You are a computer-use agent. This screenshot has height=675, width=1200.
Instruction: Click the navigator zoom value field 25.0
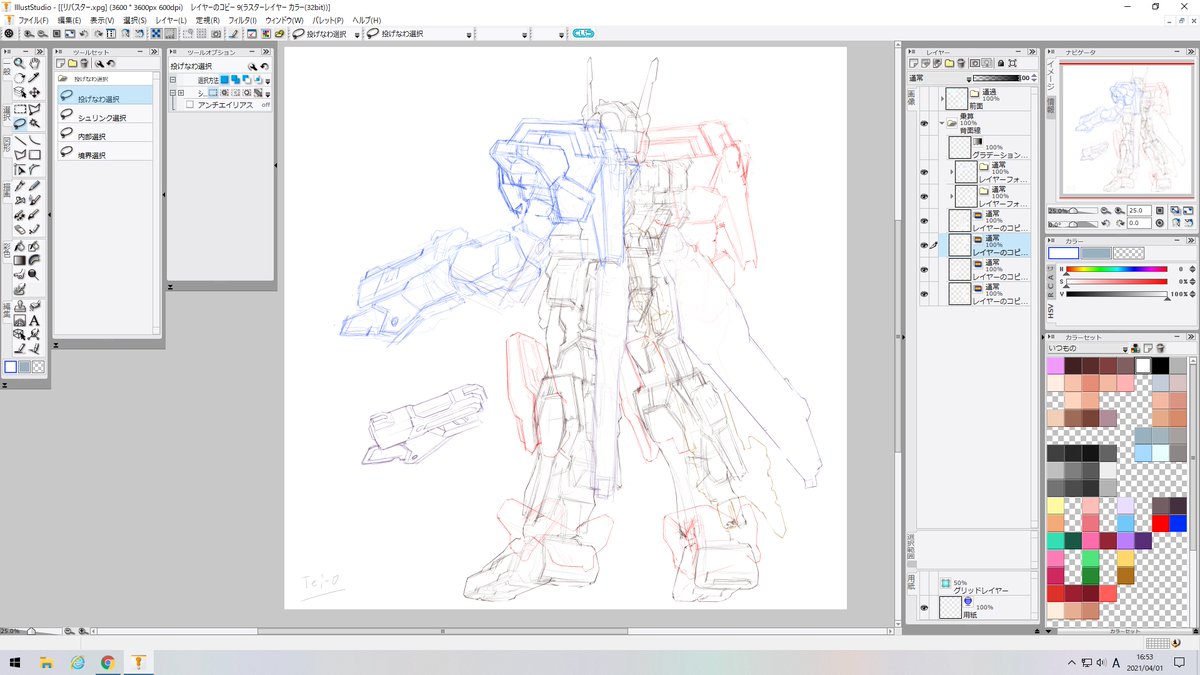coord(1139,210)
